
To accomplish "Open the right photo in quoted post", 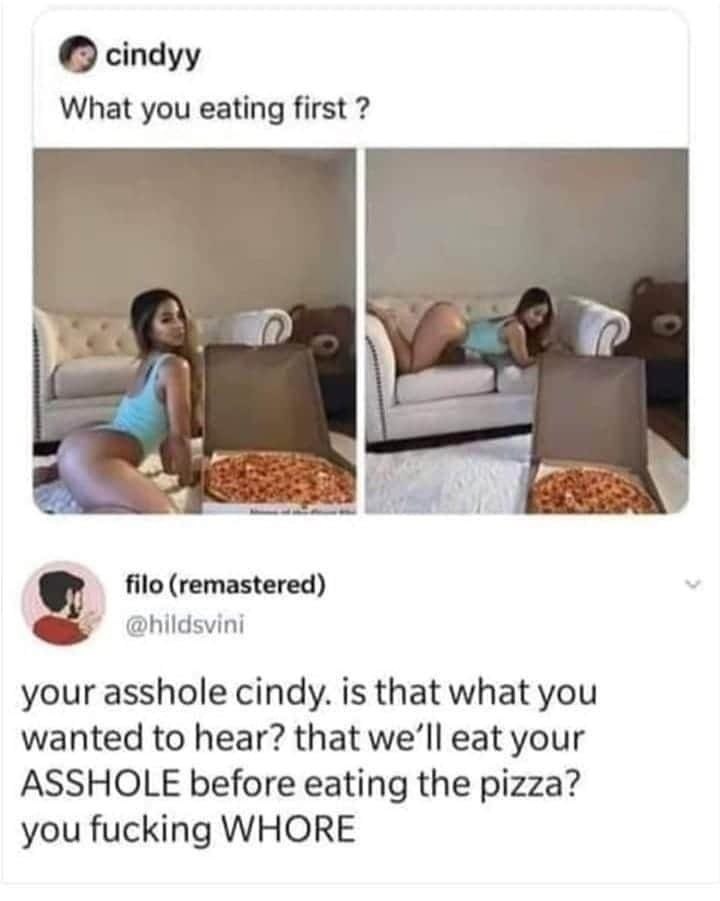I will point(527,331).
